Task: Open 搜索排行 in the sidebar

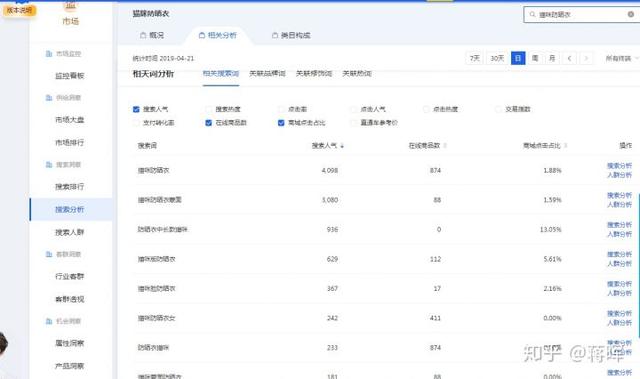Action: point(70,187)
